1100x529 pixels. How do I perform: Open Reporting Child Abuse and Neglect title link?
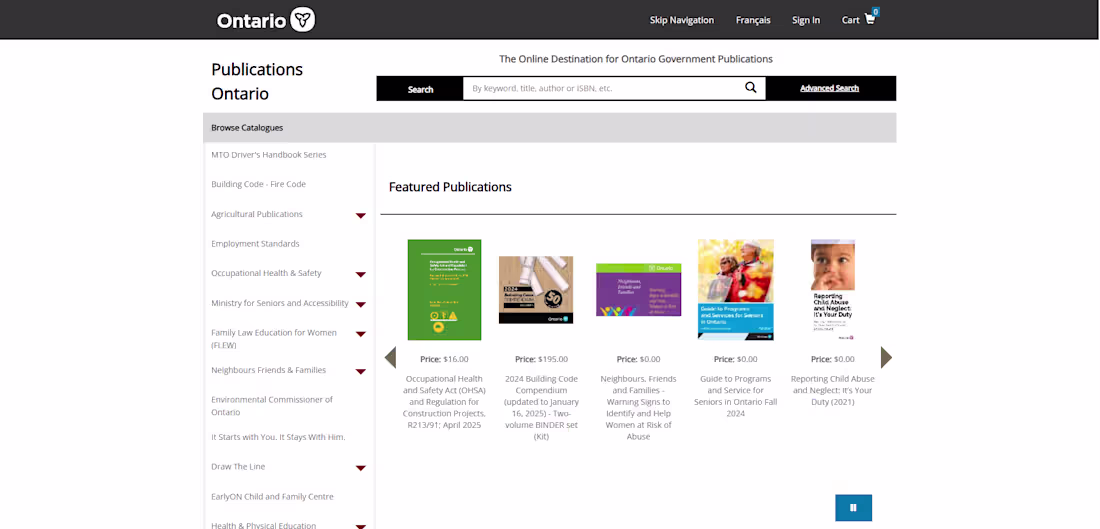click(x=833, y=390)
